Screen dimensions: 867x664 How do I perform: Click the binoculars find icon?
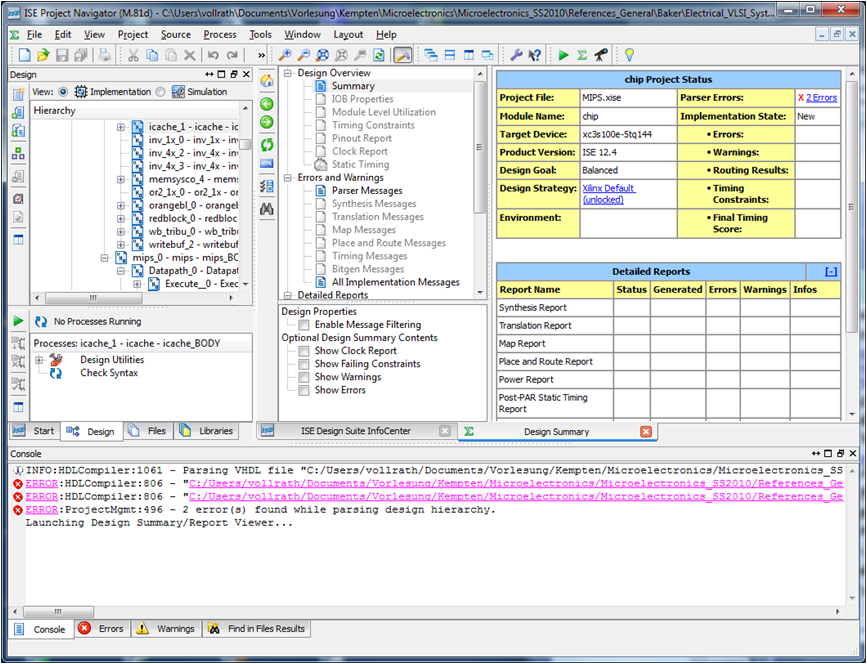267,209
